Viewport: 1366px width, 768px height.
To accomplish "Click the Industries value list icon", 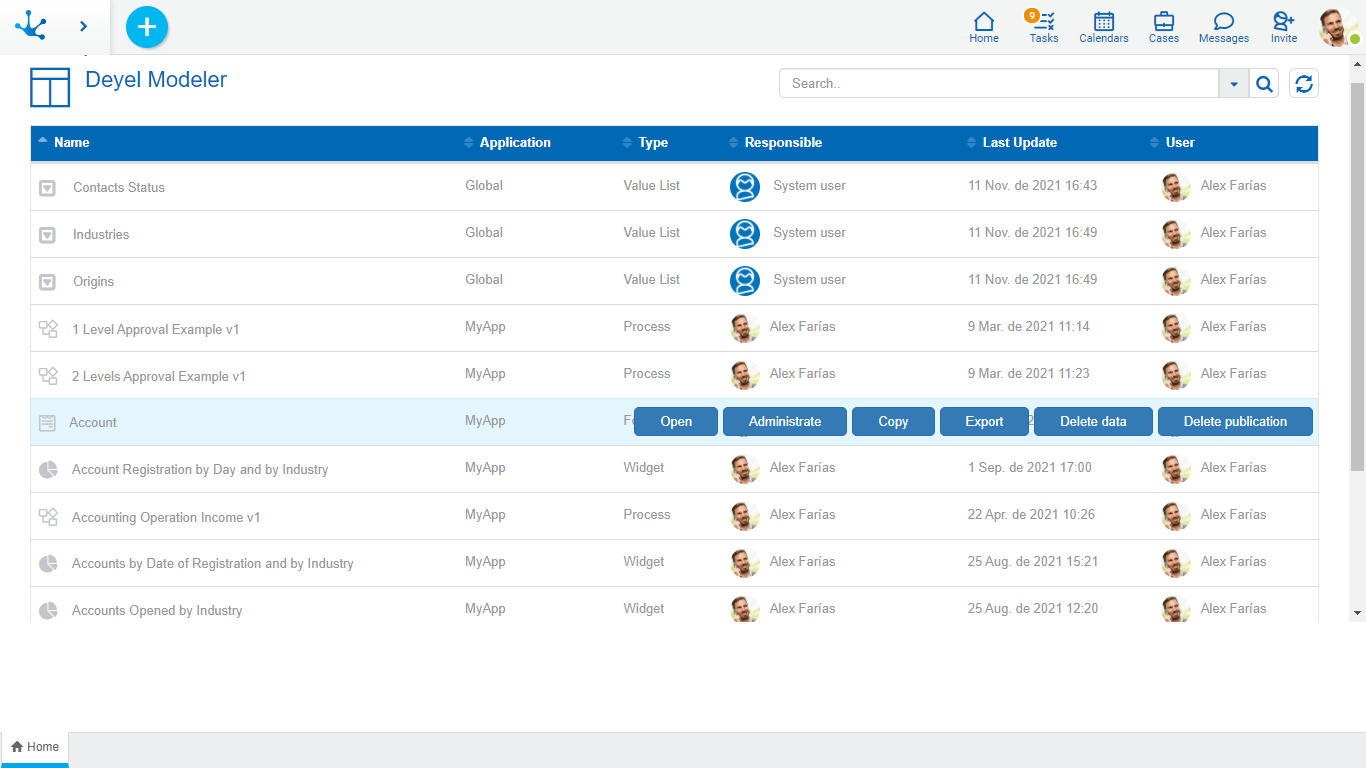I will pyautogui.click(x=47, y=235).
